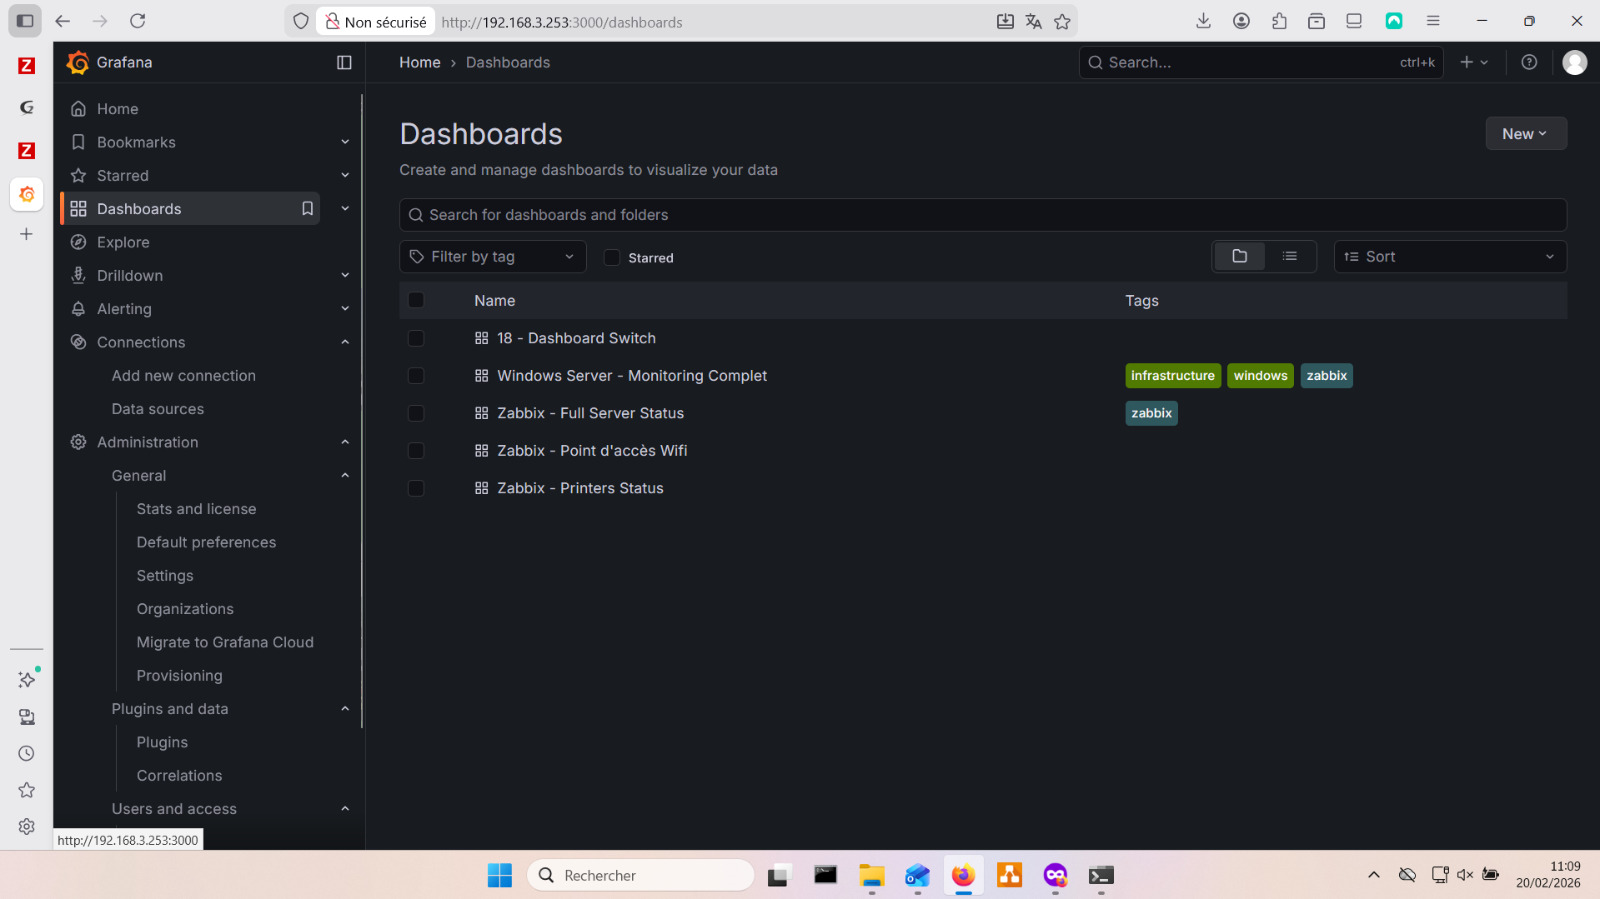This screenshot has height=899, width=1600.
Task: Open Explore in sidebar menu
Action: tap(123, 242)
